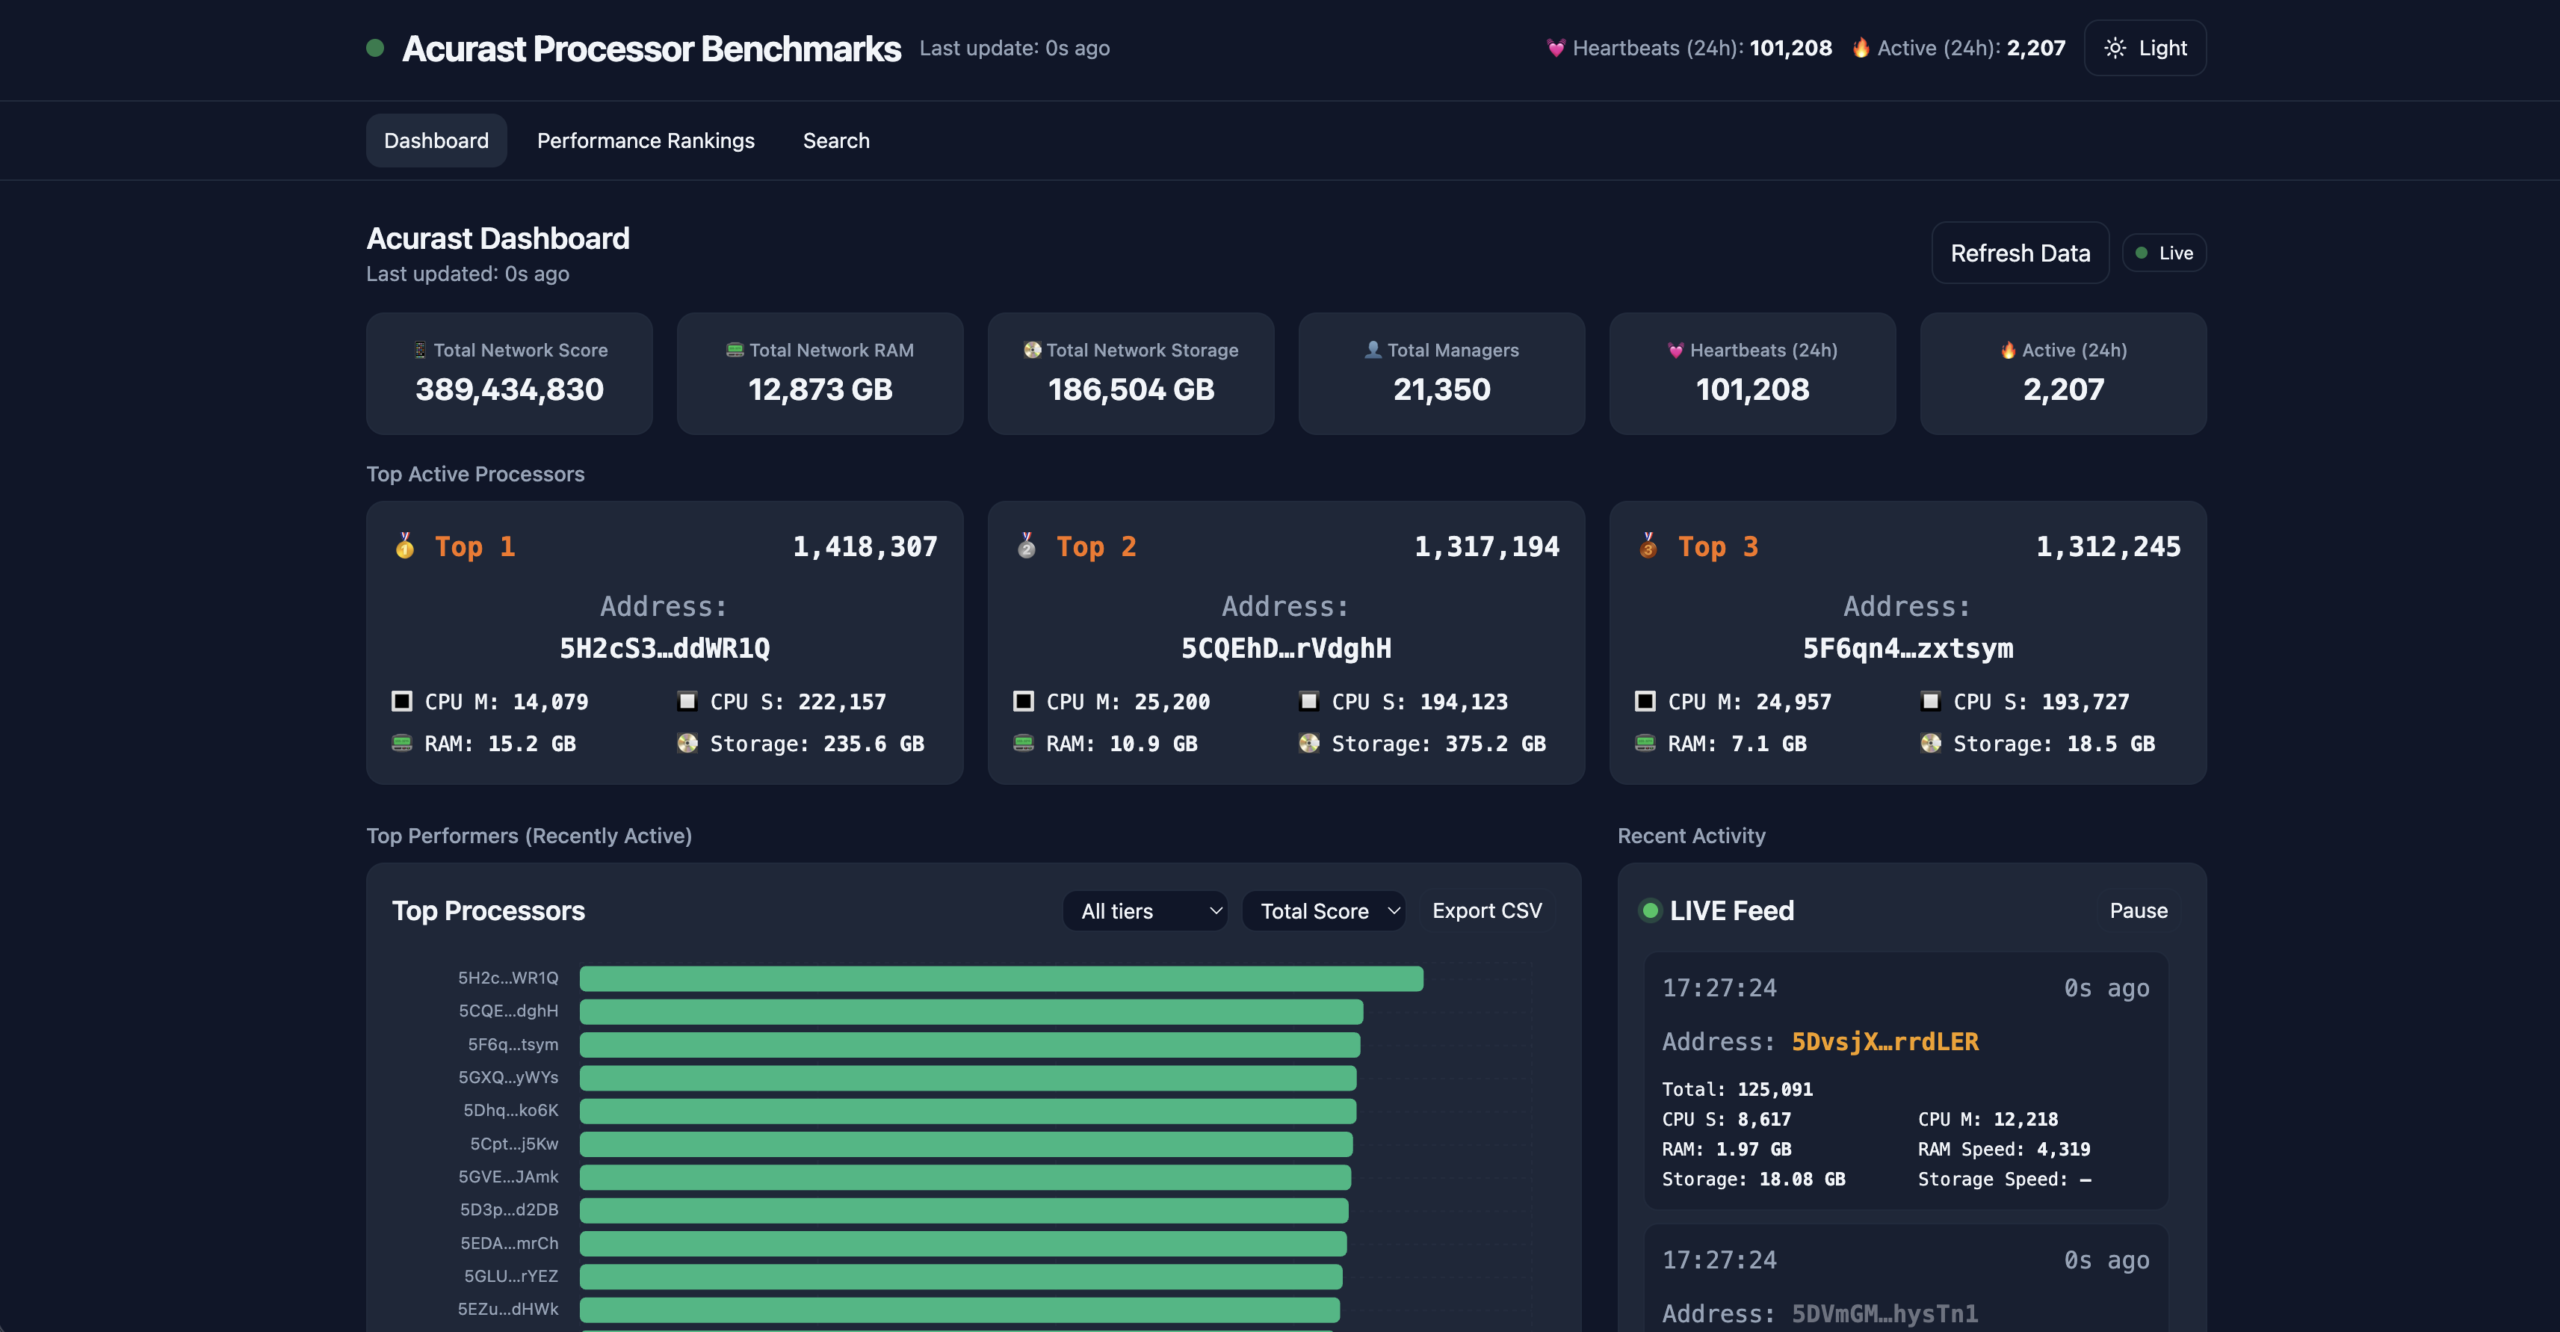Click the 5EDA...mrCh chart bar
Image resolution: width=2560 pixels, height=1332 pixels.
[963, 1243]
